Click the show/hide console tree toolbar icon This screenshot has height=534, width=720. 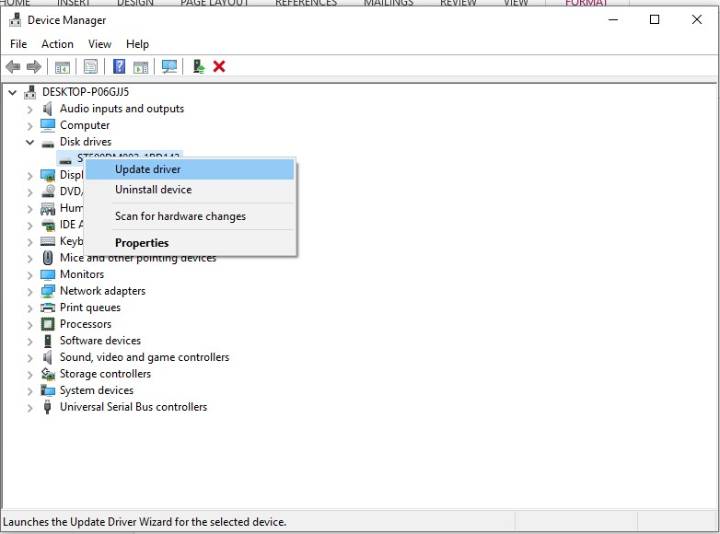(x=62, y=67)
